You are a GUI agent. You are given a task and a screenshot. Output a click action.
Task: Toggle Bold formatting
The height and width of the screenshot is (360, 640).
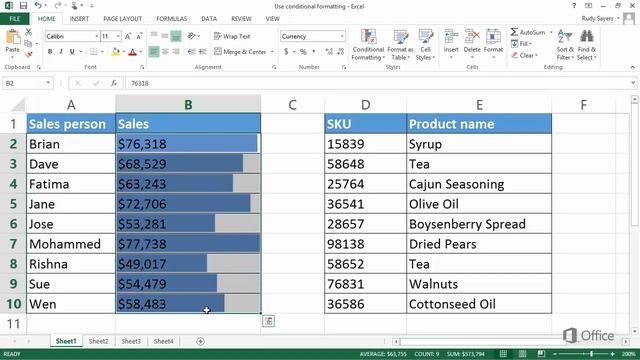pyautogui.click(x=50, y=51)
